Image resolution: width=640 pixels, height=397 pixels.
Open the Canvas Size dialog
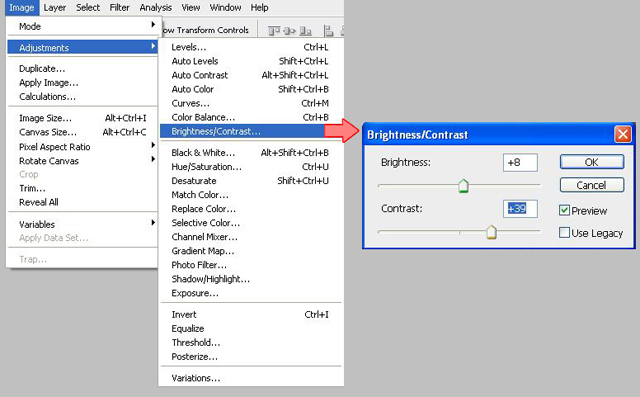tap(82, 132)
